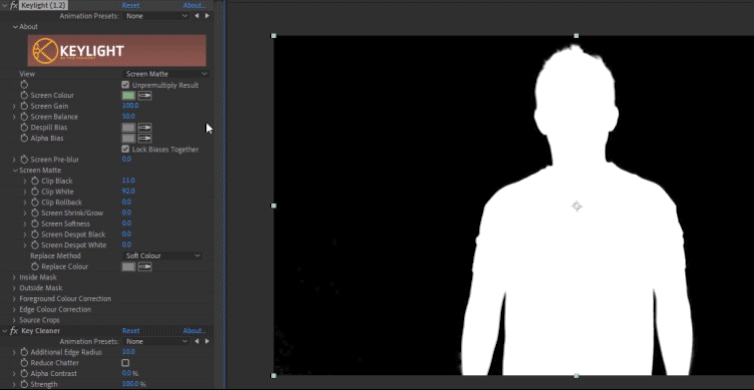Click Clip White value 92.0
This screenshot has height=390, width=754.
[128, 191]
